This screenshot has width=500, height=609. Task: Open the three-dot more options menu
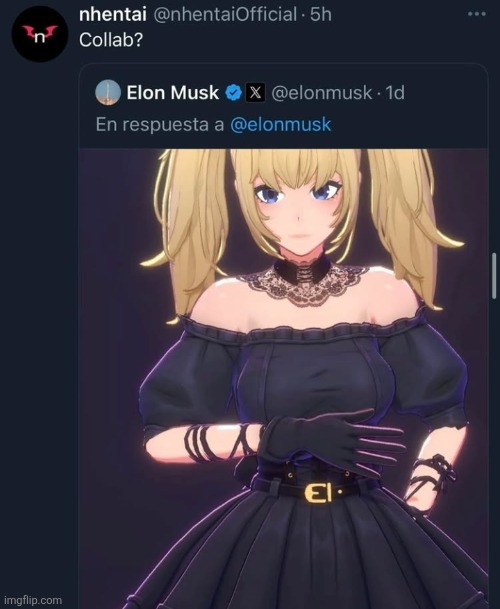[477, 14]
